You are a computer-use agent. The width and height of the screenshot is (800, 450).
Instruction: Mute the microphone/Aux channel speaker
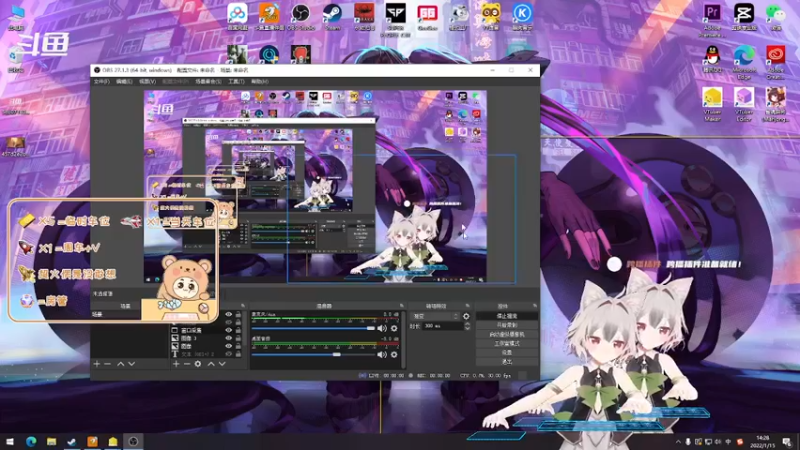[x=382, y=328]
